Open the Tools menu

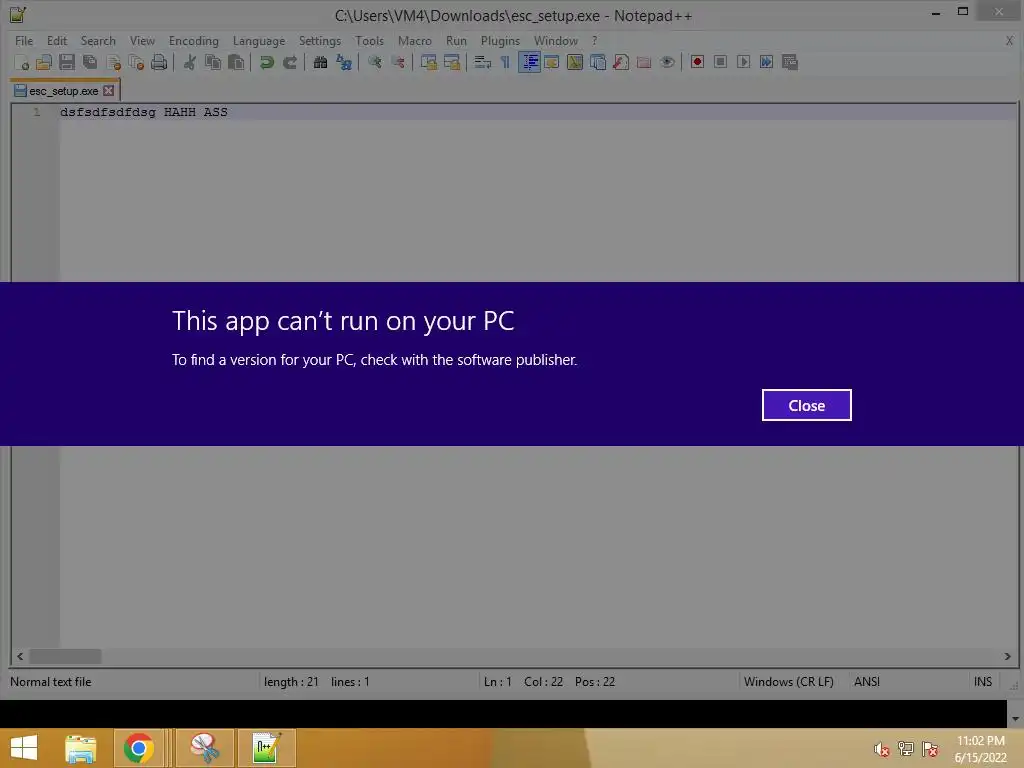[x=370, y=40]
